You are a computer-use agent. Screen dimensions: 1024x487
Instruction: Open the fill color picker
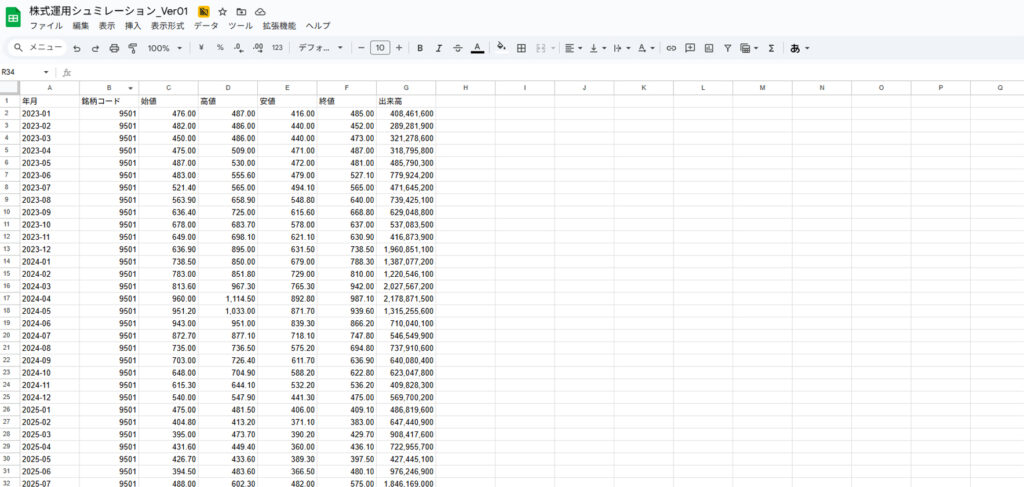pyautogui.click(x=501, y=48)
